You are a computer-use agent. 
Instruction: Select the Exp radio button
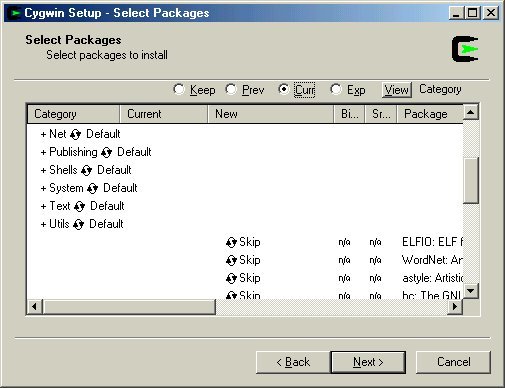(x=336, y=89)
